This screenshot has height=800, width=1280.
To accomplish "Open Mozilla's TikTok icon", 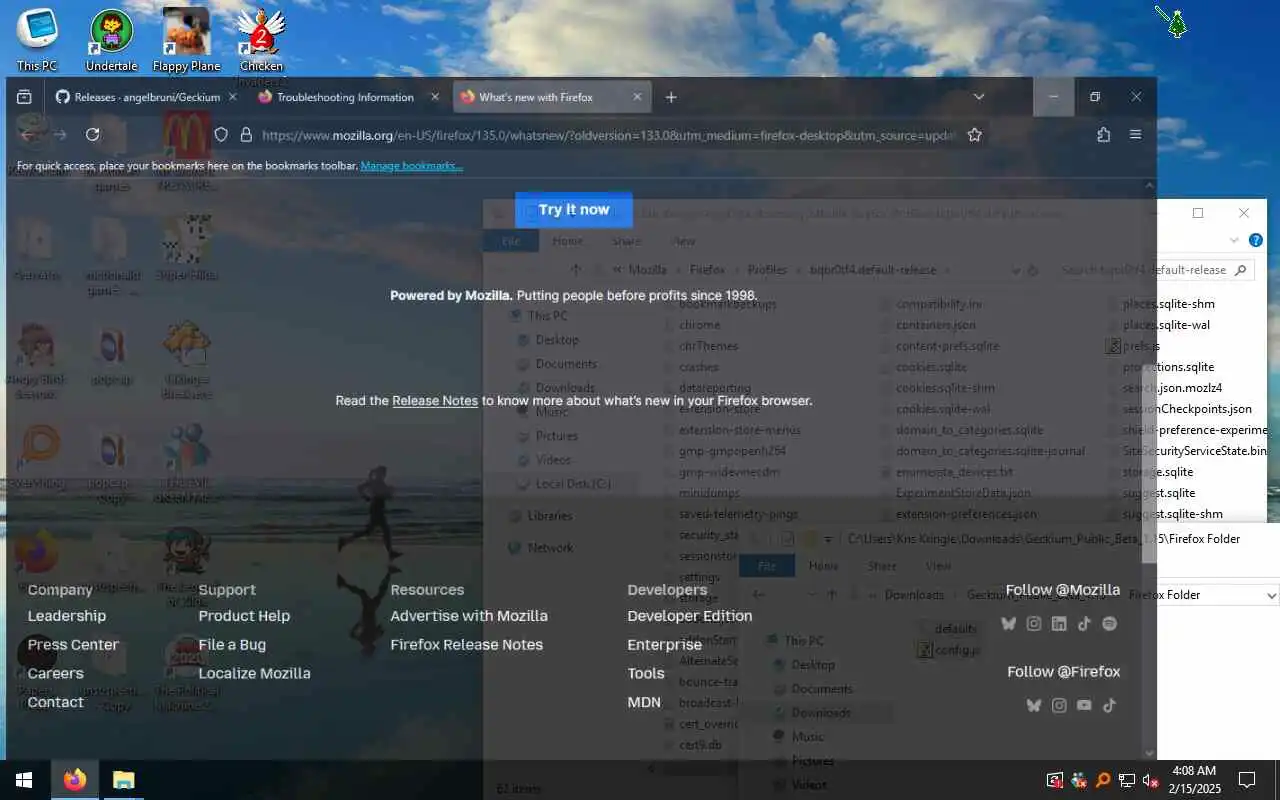I will [1084, 623].
